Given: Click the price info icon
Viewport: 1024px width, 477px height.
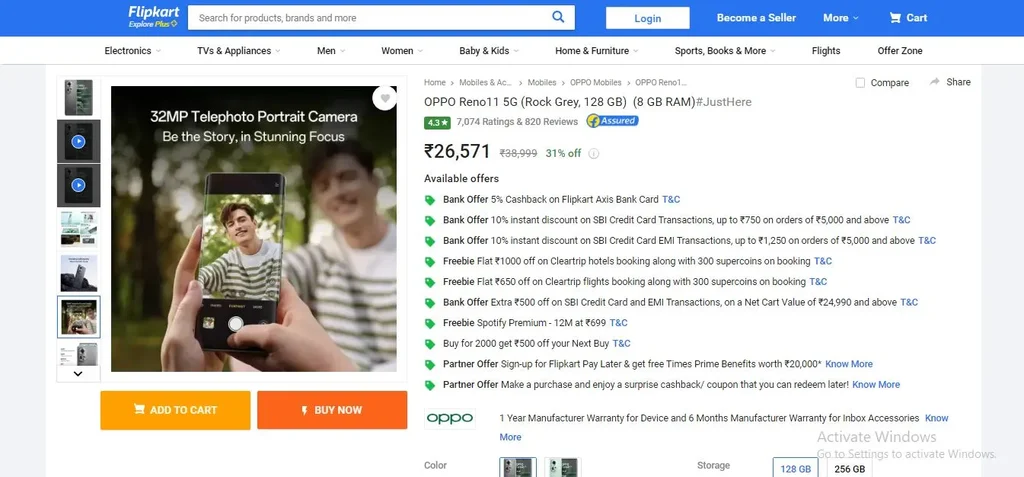Looking at the screenshot, I should point(594,154).
